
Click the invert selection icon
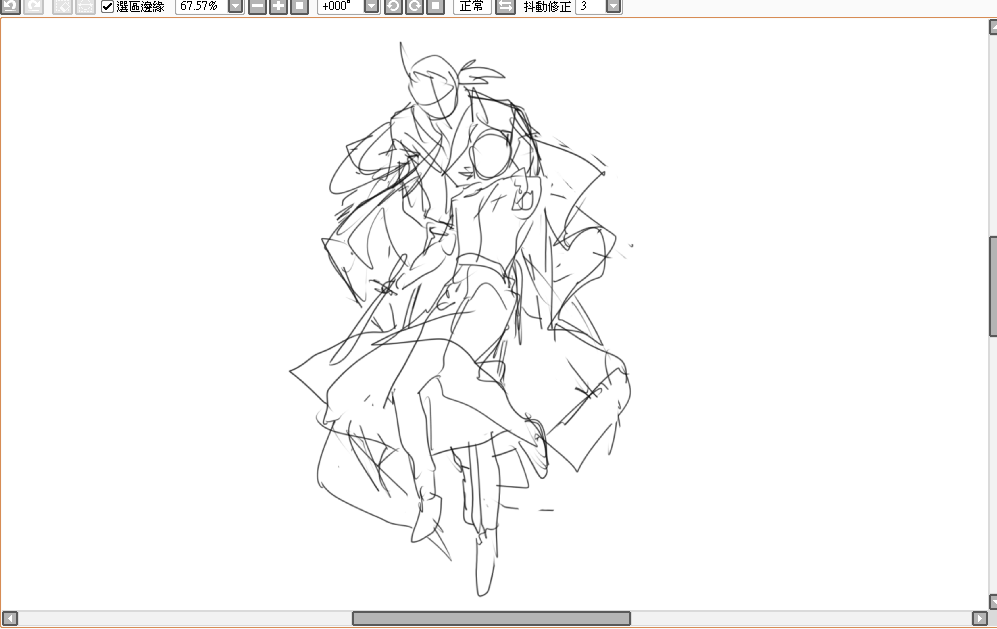click(x=85, y=6)
